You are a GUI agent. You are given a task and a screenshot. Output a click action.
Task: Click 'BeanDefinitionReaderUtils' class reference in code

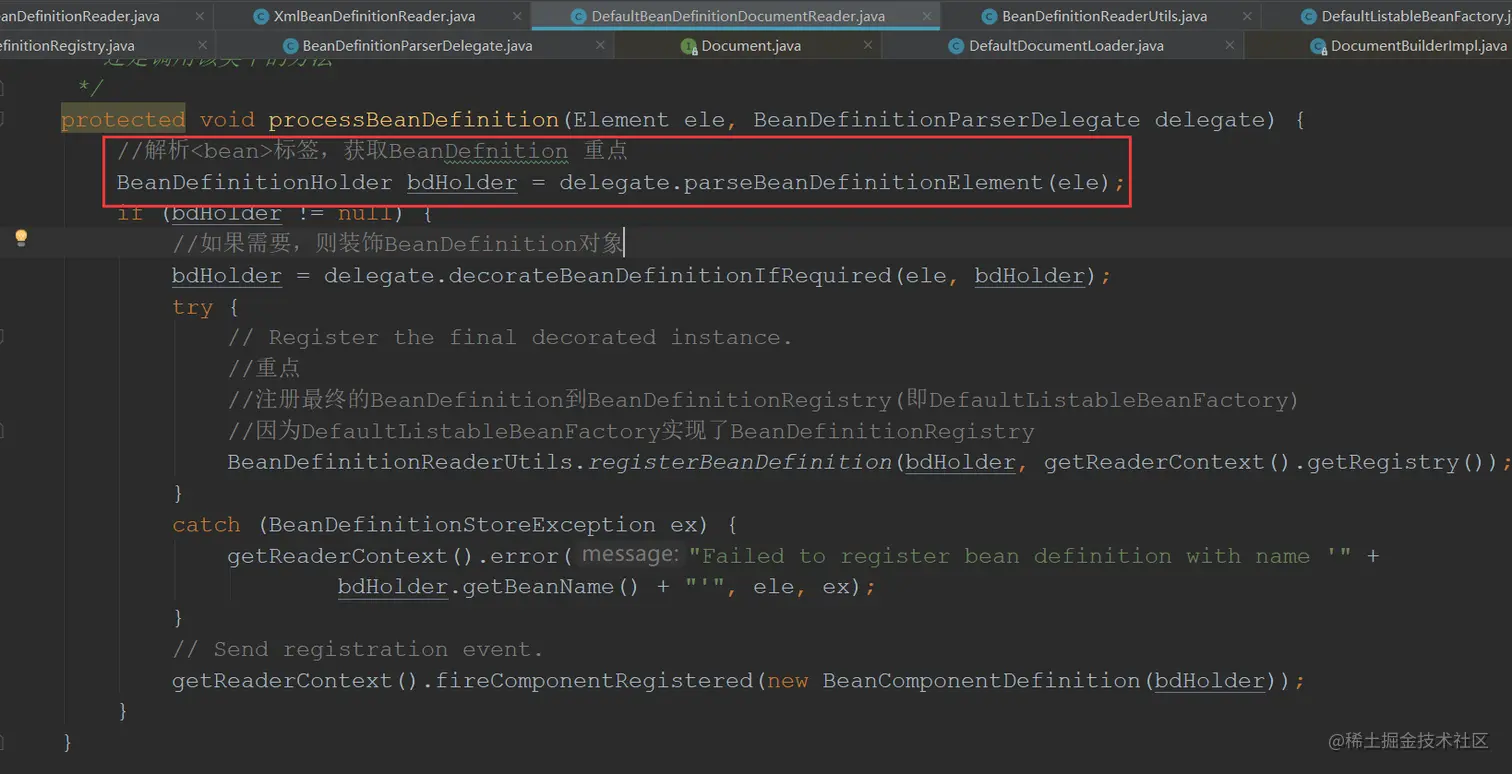[400, 462]
